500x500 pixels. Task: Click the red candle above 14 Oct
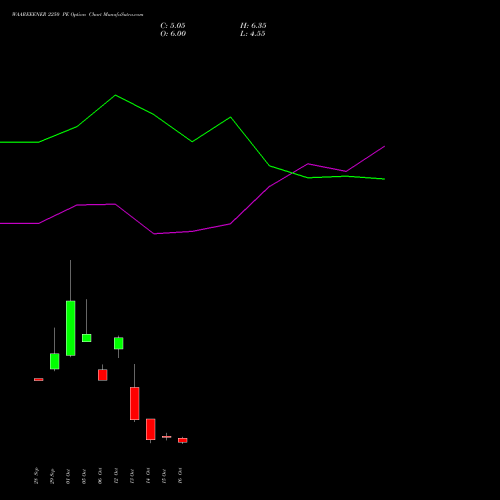pos(151,429)
